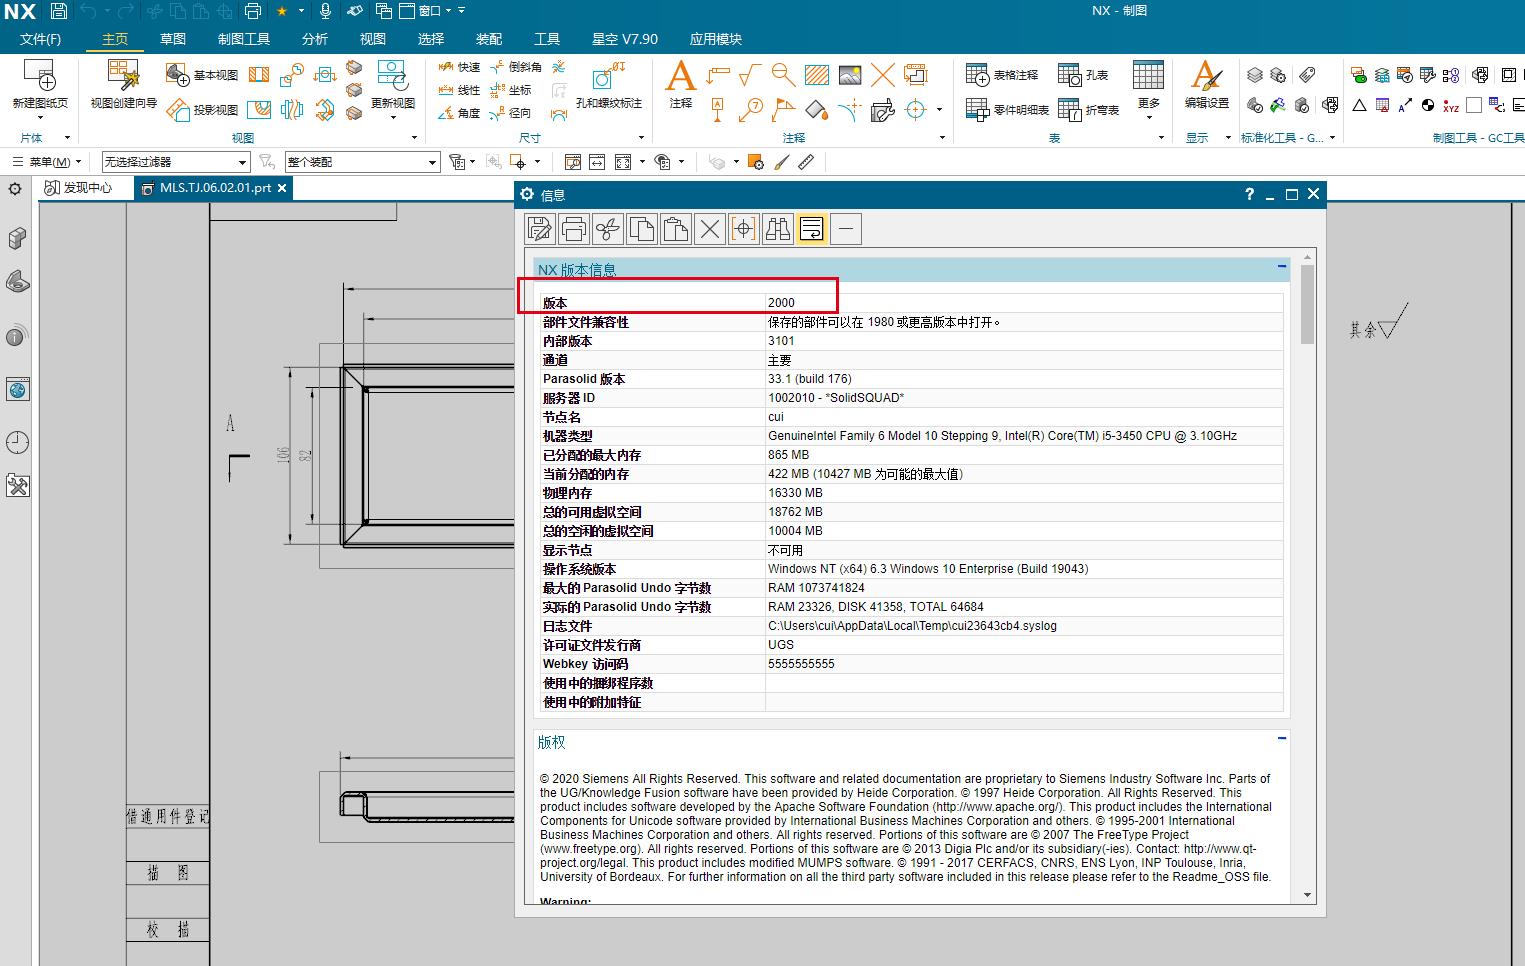Click the X delete icon in the 信息 toolbar
The width and height of the screenshot is (1525, 966).
tap(710, 229)
